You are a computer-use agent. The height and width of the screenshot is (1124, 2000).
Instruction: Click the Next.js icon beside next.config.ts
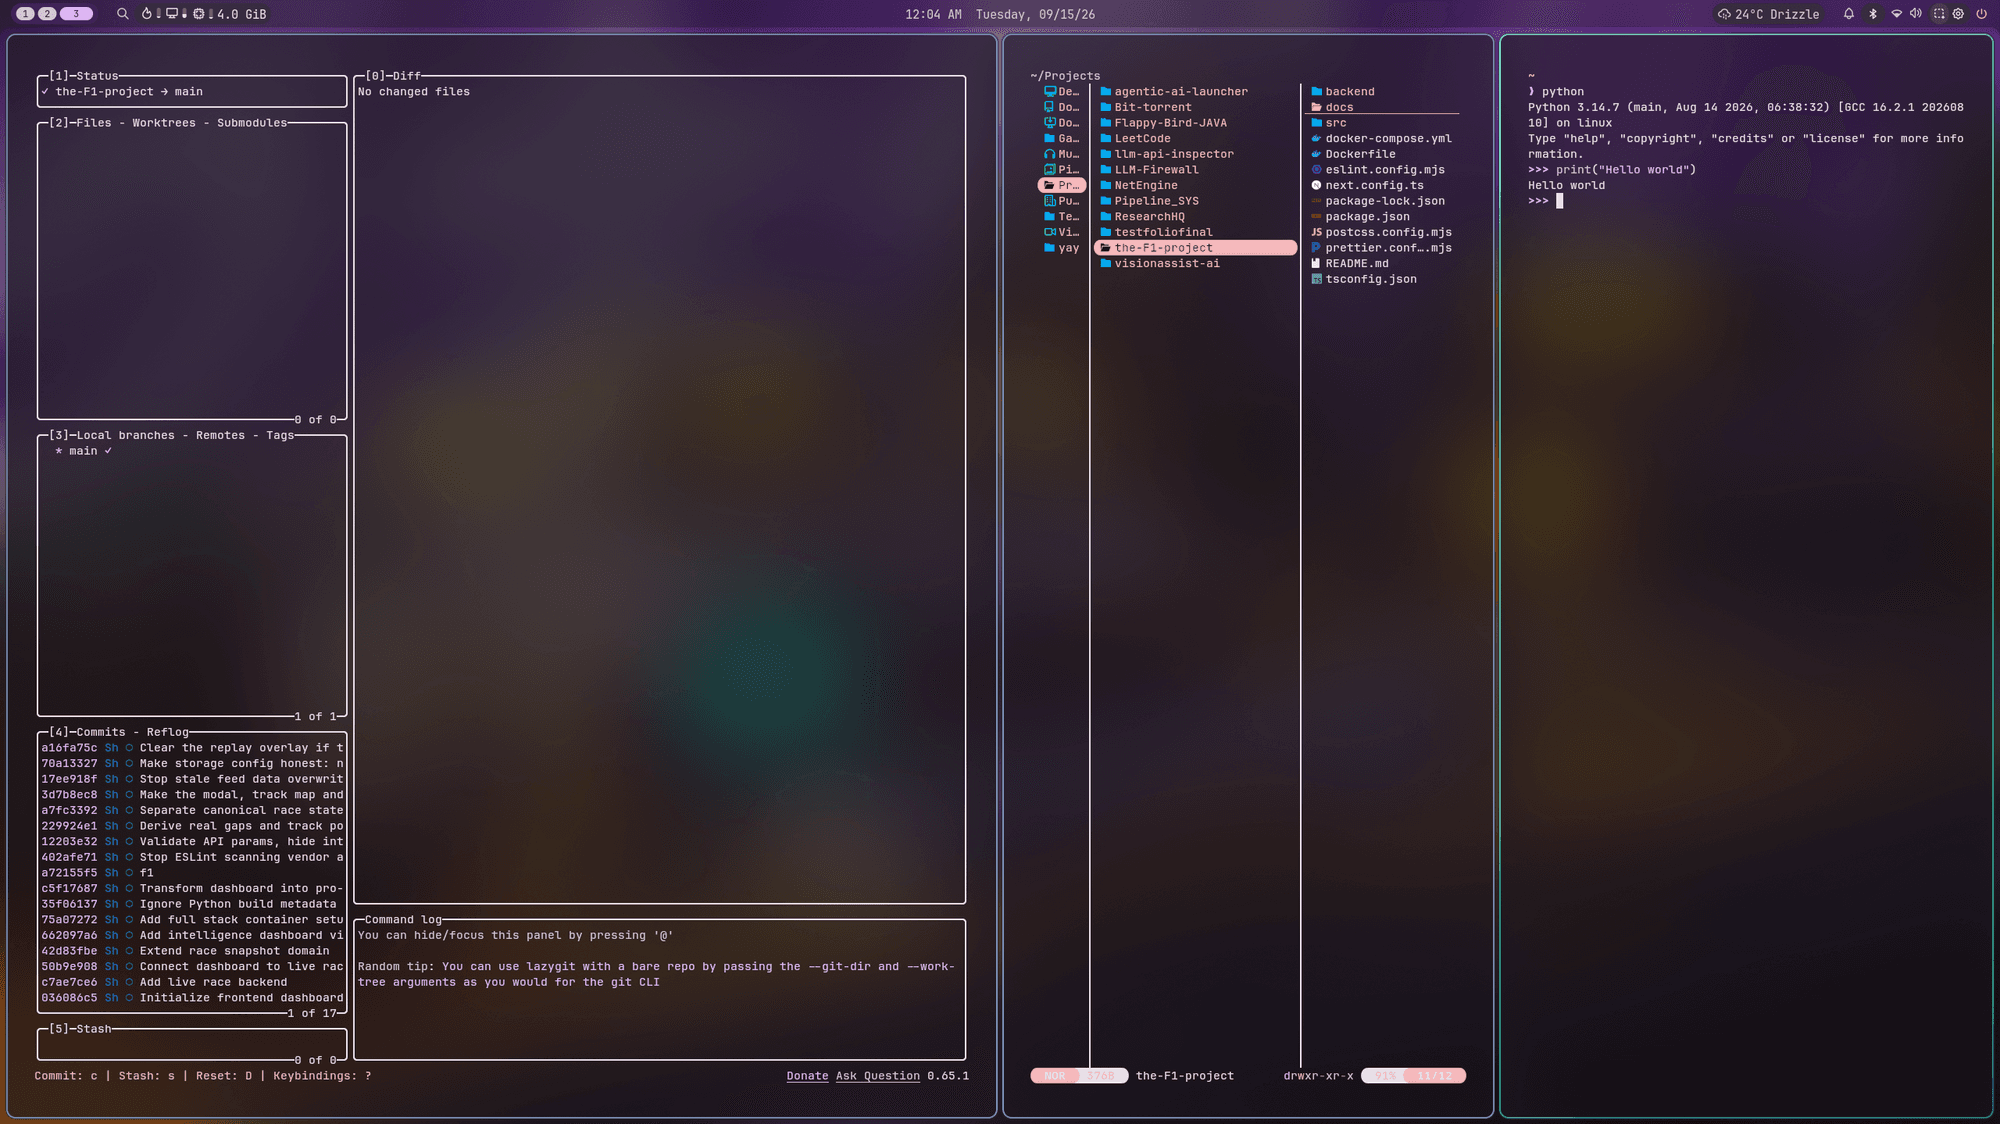tap(1317, 185)
